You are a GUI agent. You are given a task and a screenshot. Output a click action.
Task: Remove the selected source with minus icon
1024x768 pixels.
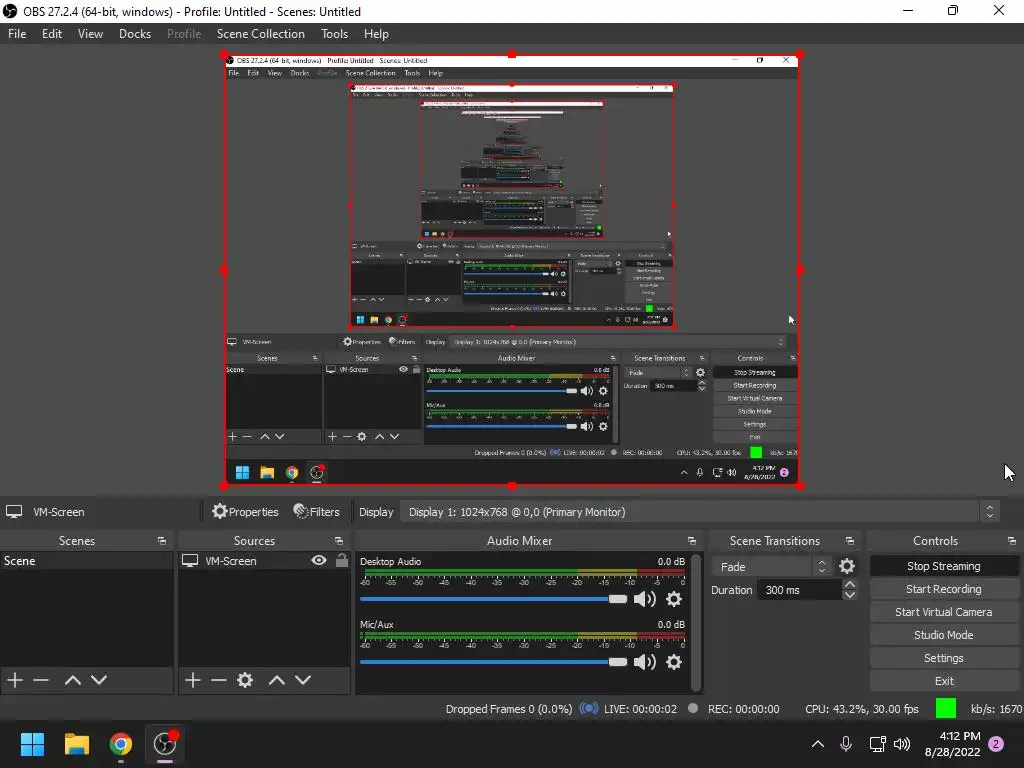(x=219, y=680)
